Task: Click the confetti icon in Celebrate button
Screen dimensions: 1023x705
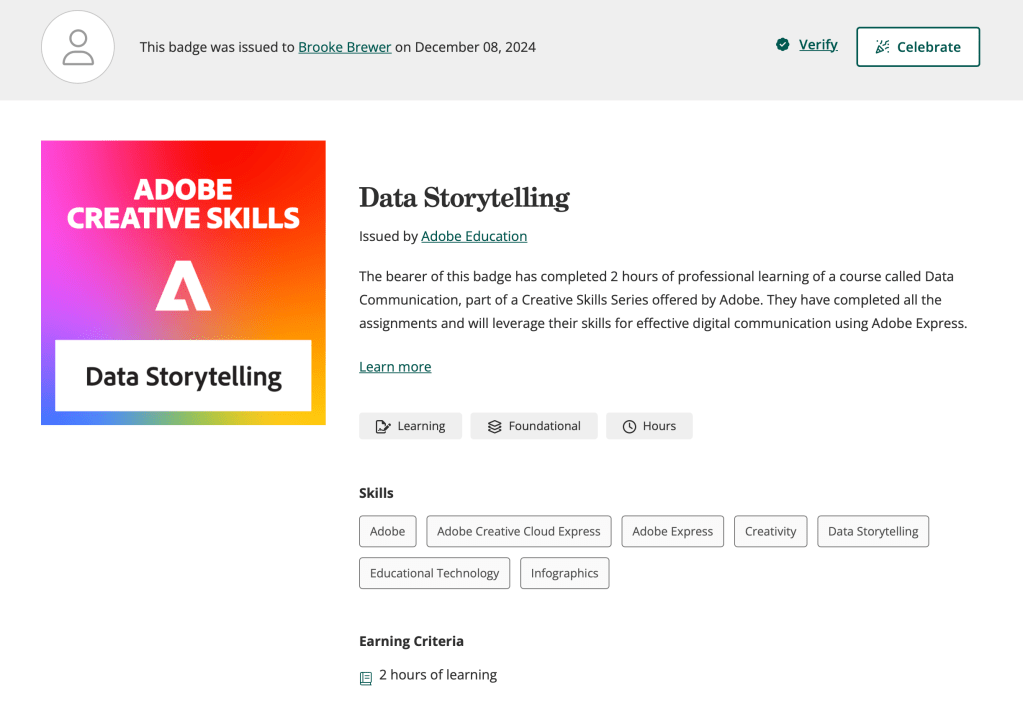Action: click(x=882, y=47)
